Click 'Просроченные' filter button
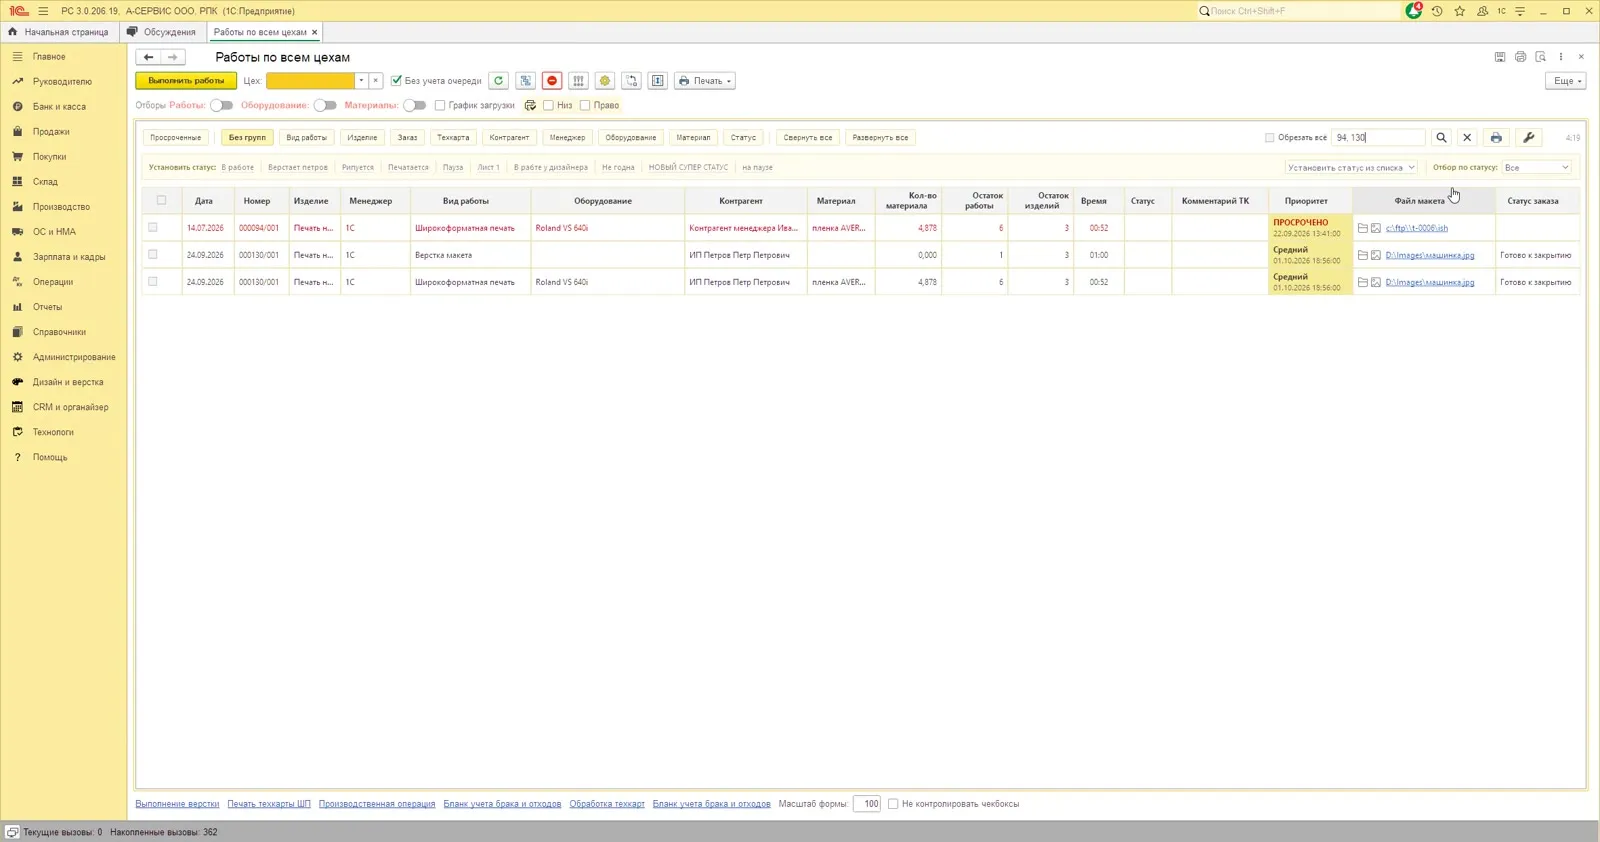 pos(176,138)
